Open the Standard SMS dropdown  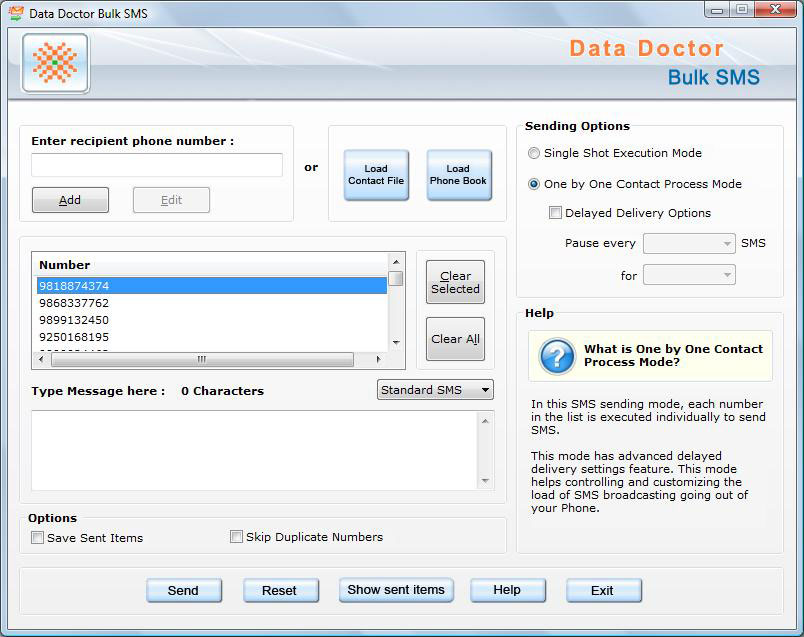click(x=435, y=390)
